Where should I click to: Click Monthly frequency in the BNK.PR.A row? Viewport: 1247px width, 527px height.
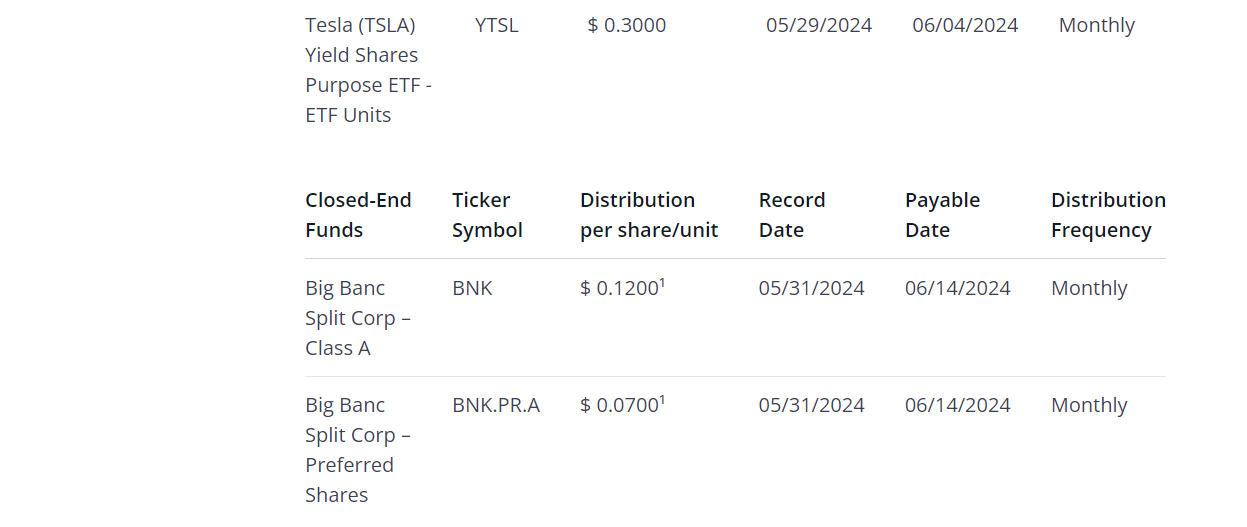pos(1089,405)
